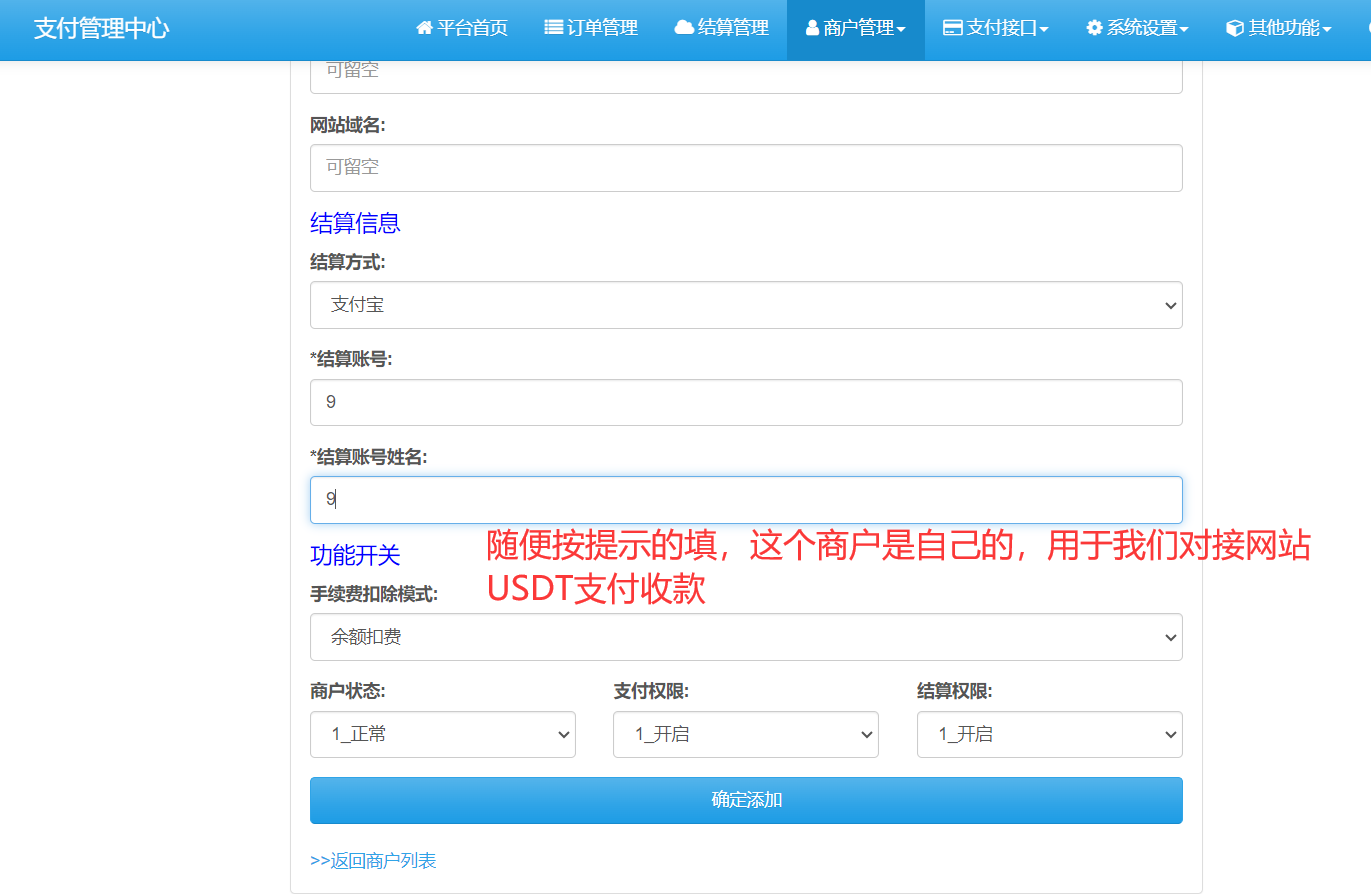The image size is (1371, 894).
Task: Click the 支付管理中心 brand title
Action: [101, 28]
